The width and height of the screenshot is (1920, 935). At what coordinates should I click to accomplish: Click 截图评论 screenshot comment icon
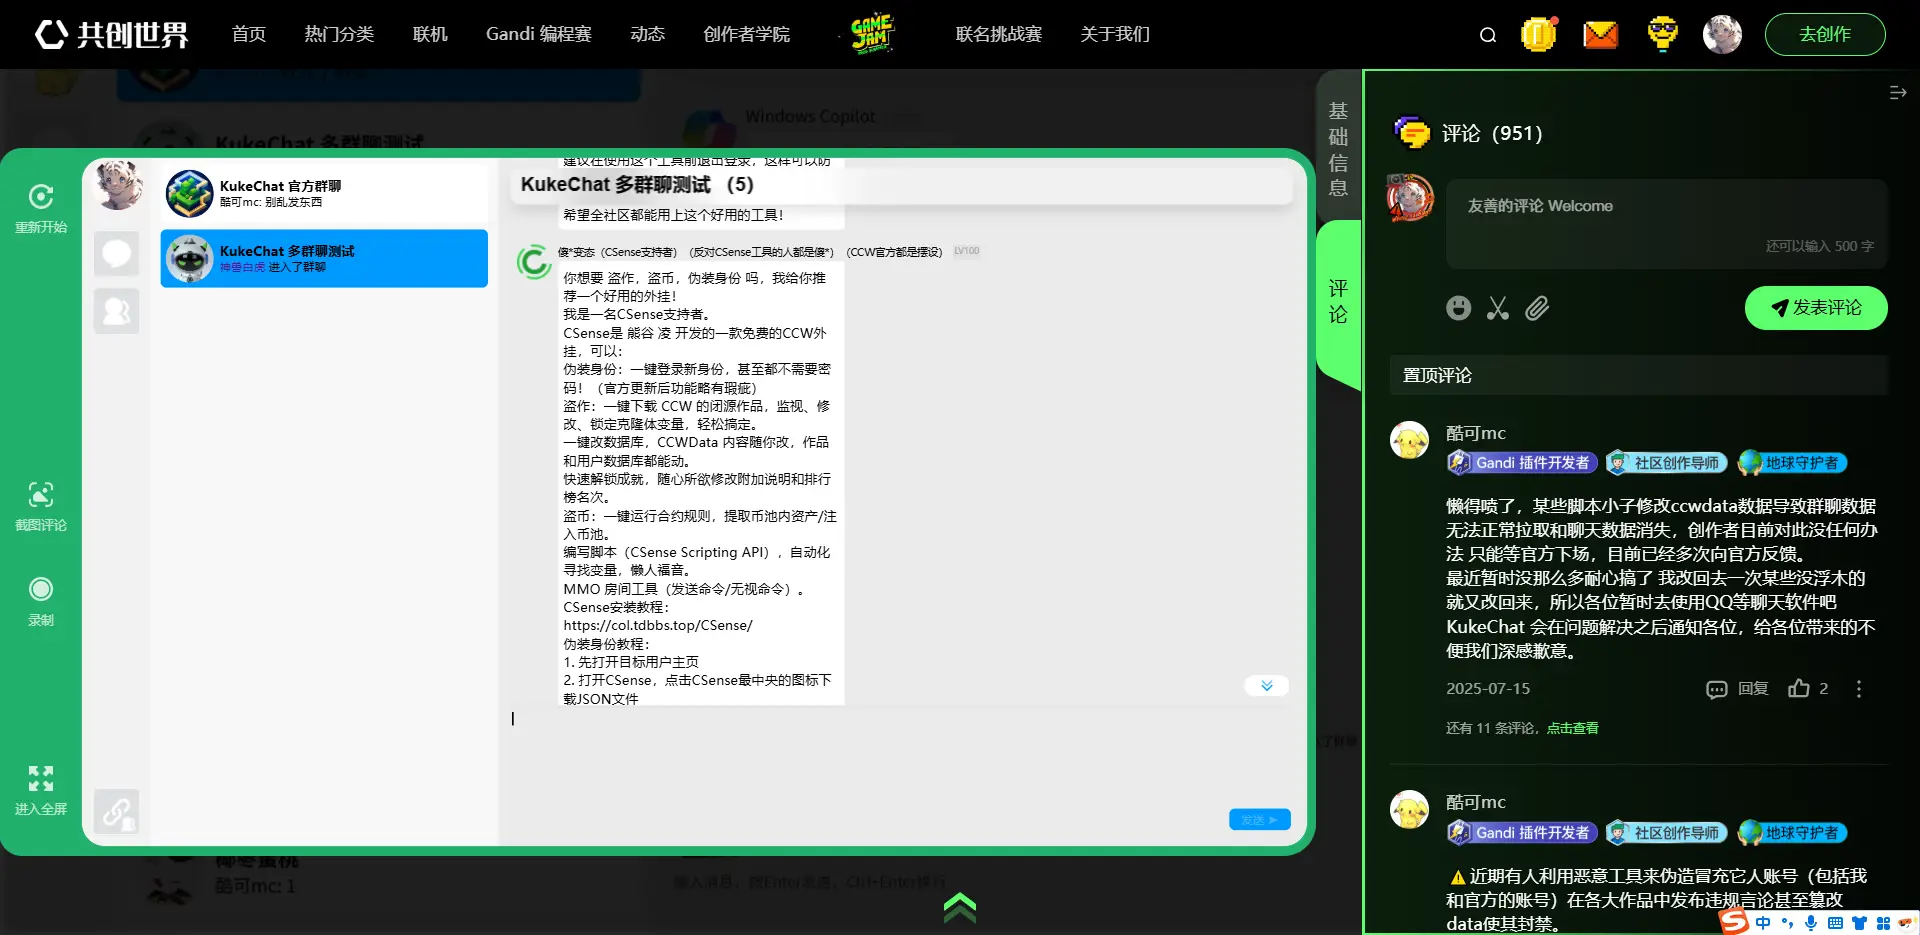tap(41, 505)
